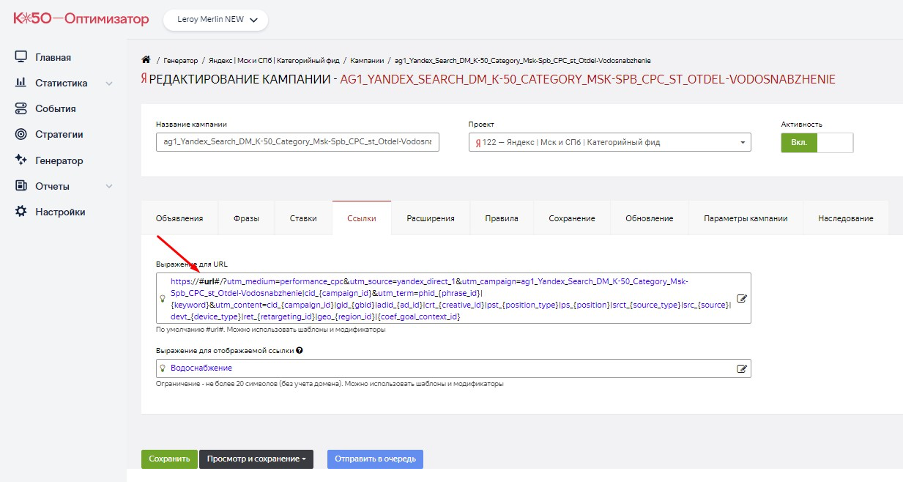Open the Проект selection dropdown
The width and height of the screenshot is (904, 482).
(x=610, y=142)
